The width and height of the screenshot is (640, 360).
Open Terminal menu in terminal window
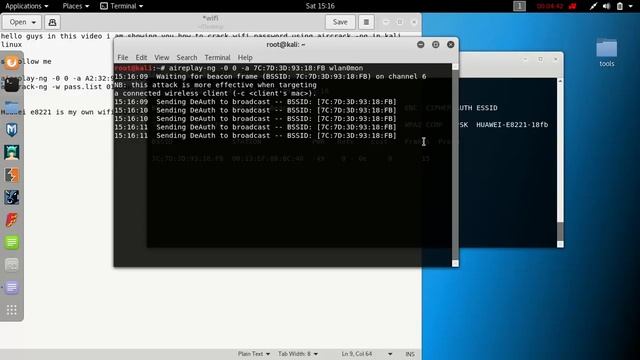click(217, 58)
